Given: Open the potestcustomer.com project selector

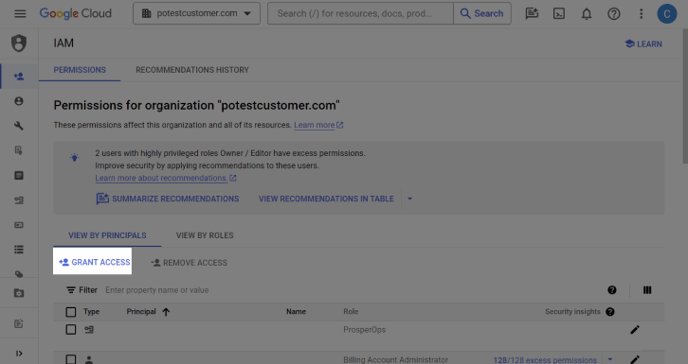Looking at the screenshot, I should pos(197,14).
